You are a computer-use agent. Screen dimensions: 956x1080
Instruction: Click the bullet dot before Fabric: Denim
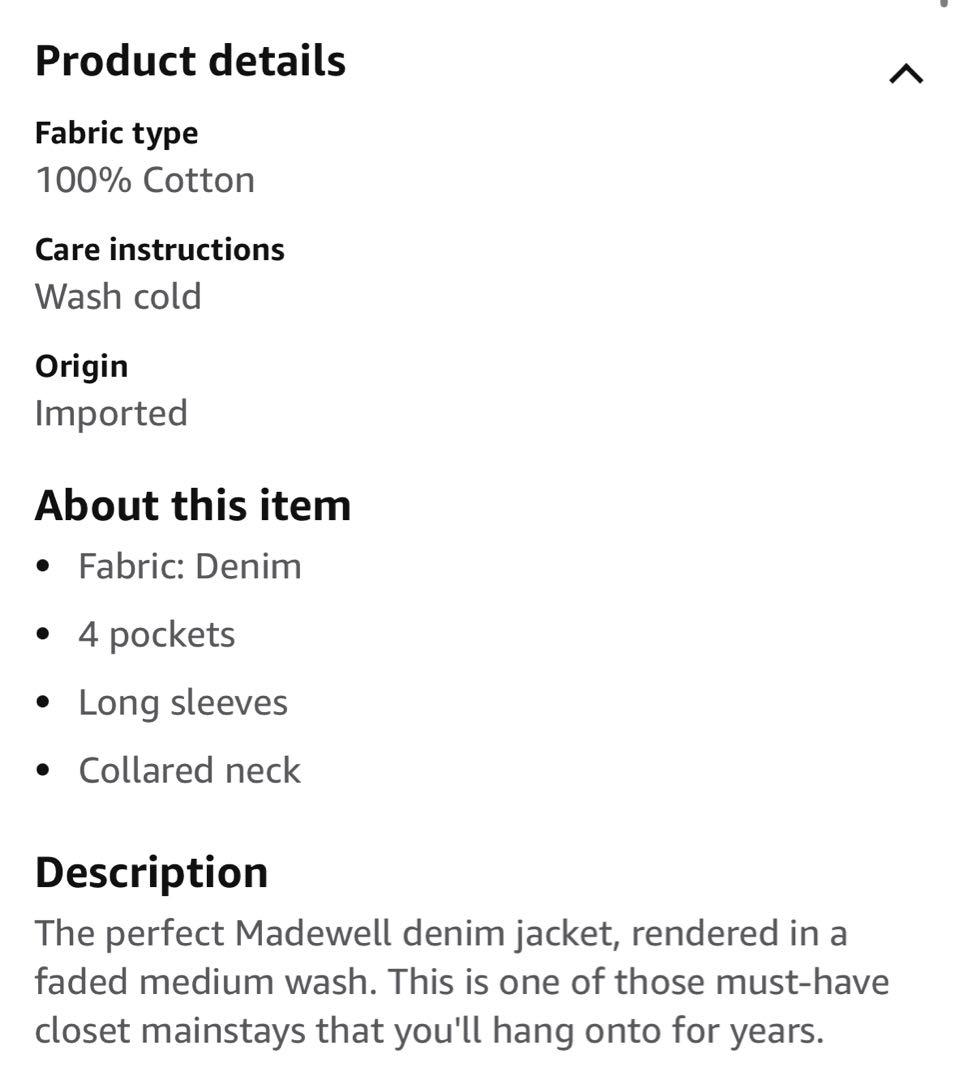click(x=43, y=566)
